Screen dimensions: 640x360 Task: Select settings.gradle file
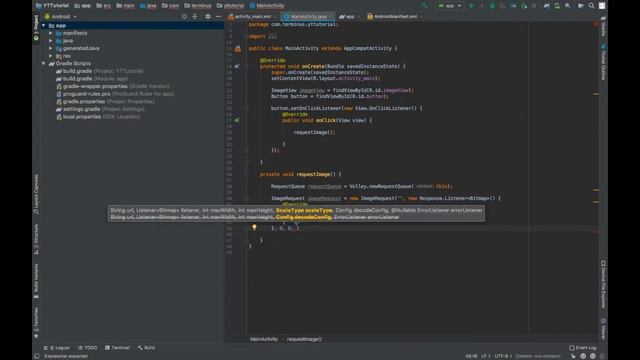coord(100,109)
